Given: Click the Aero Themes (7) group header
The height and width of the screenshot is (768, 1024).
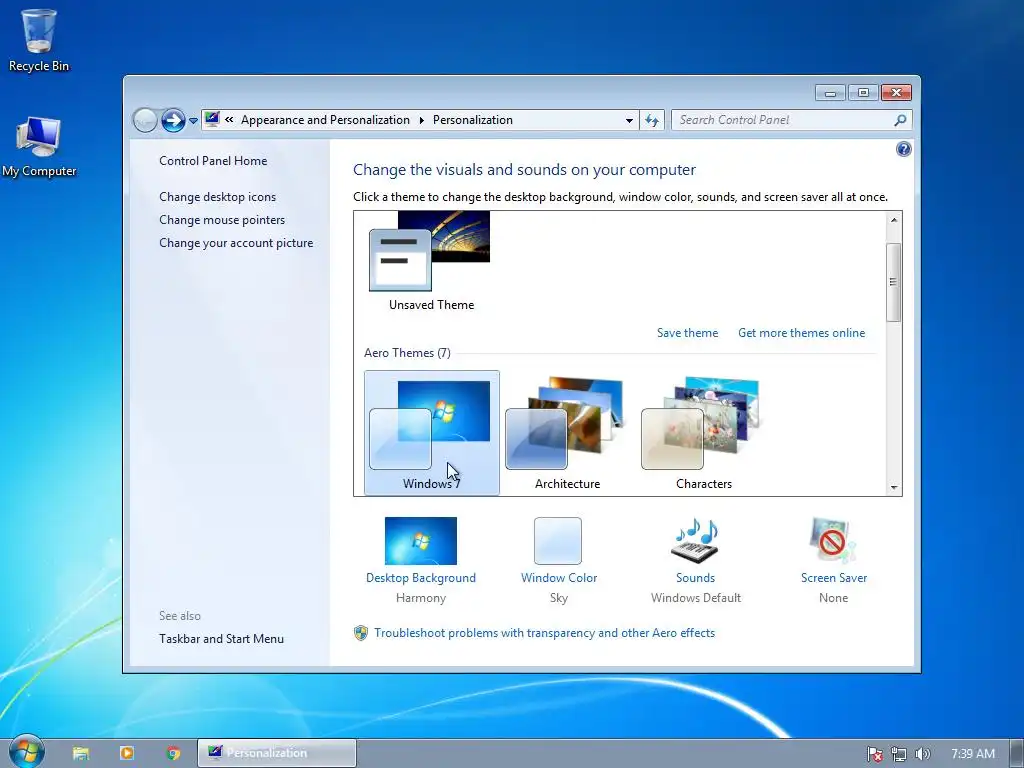Looking at the screenshot, I should click(408, 353).
